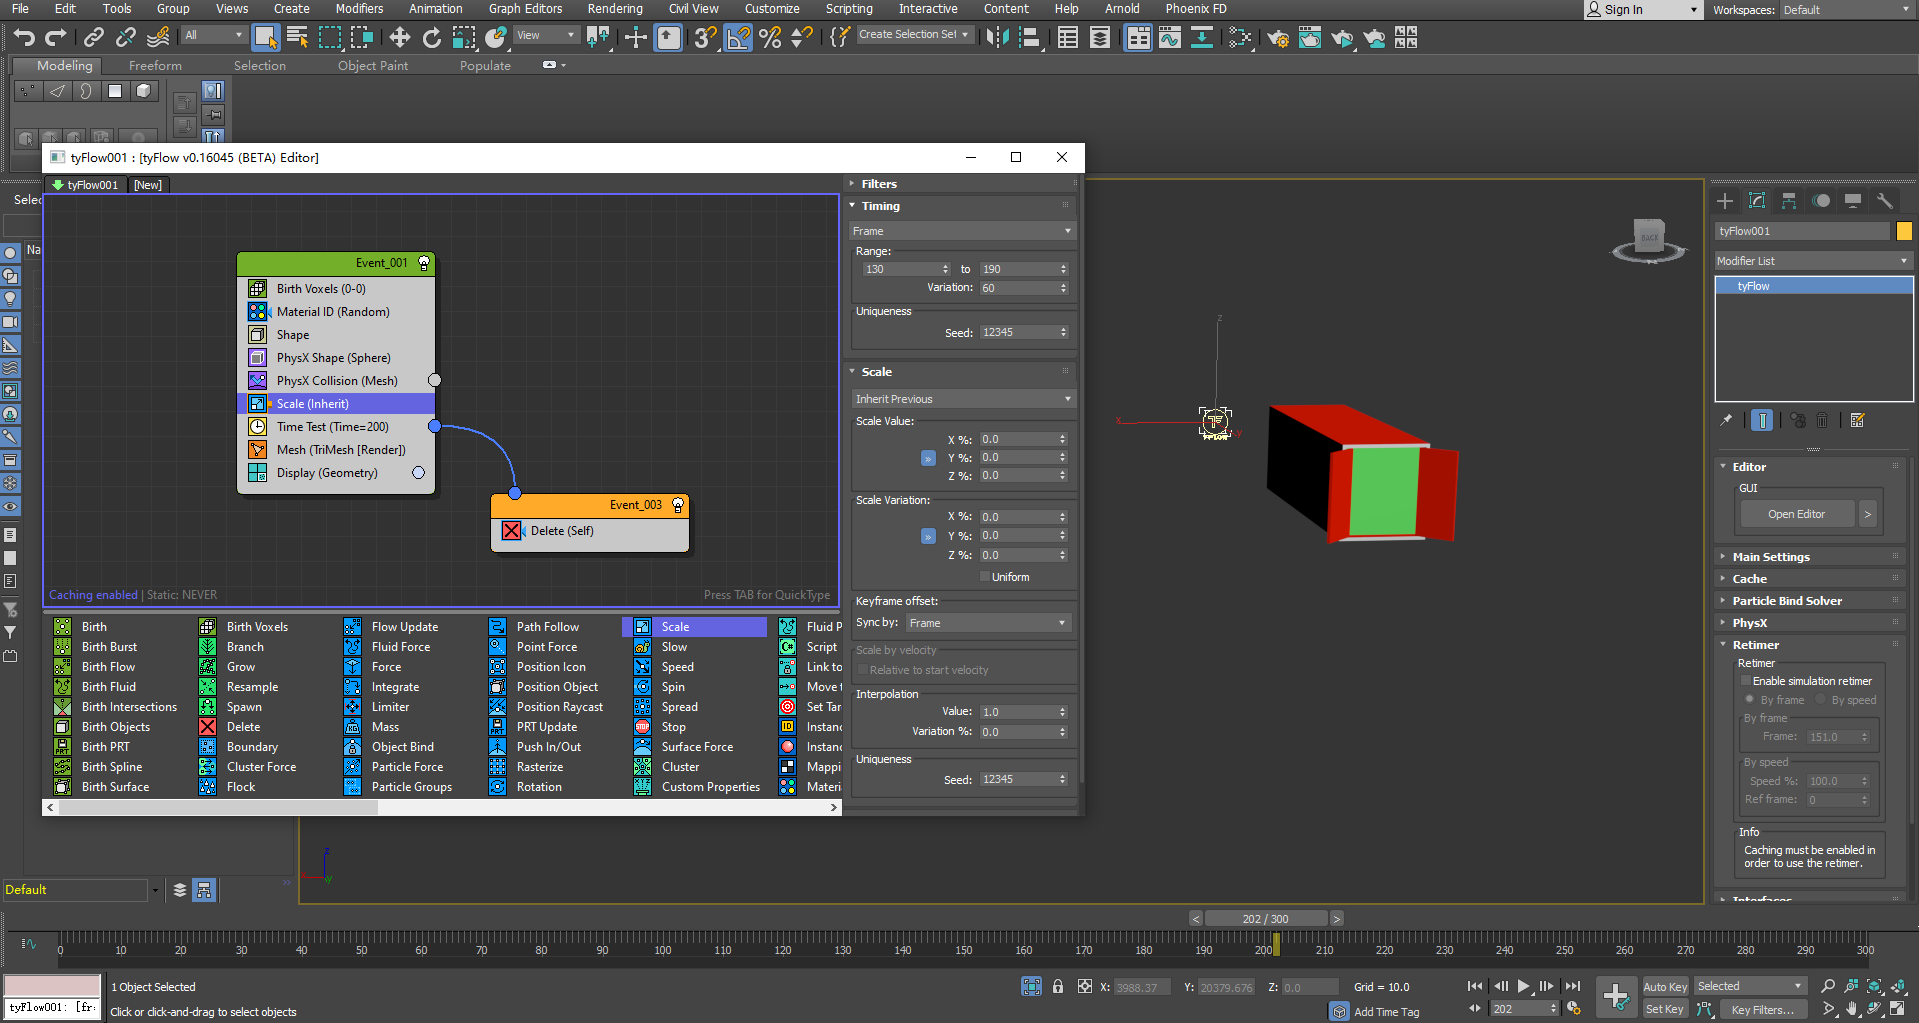Toggle the Scale Value axis lock button
Screen dimensions: 1919x1023
pyautogui.click(x=928, y=458)
